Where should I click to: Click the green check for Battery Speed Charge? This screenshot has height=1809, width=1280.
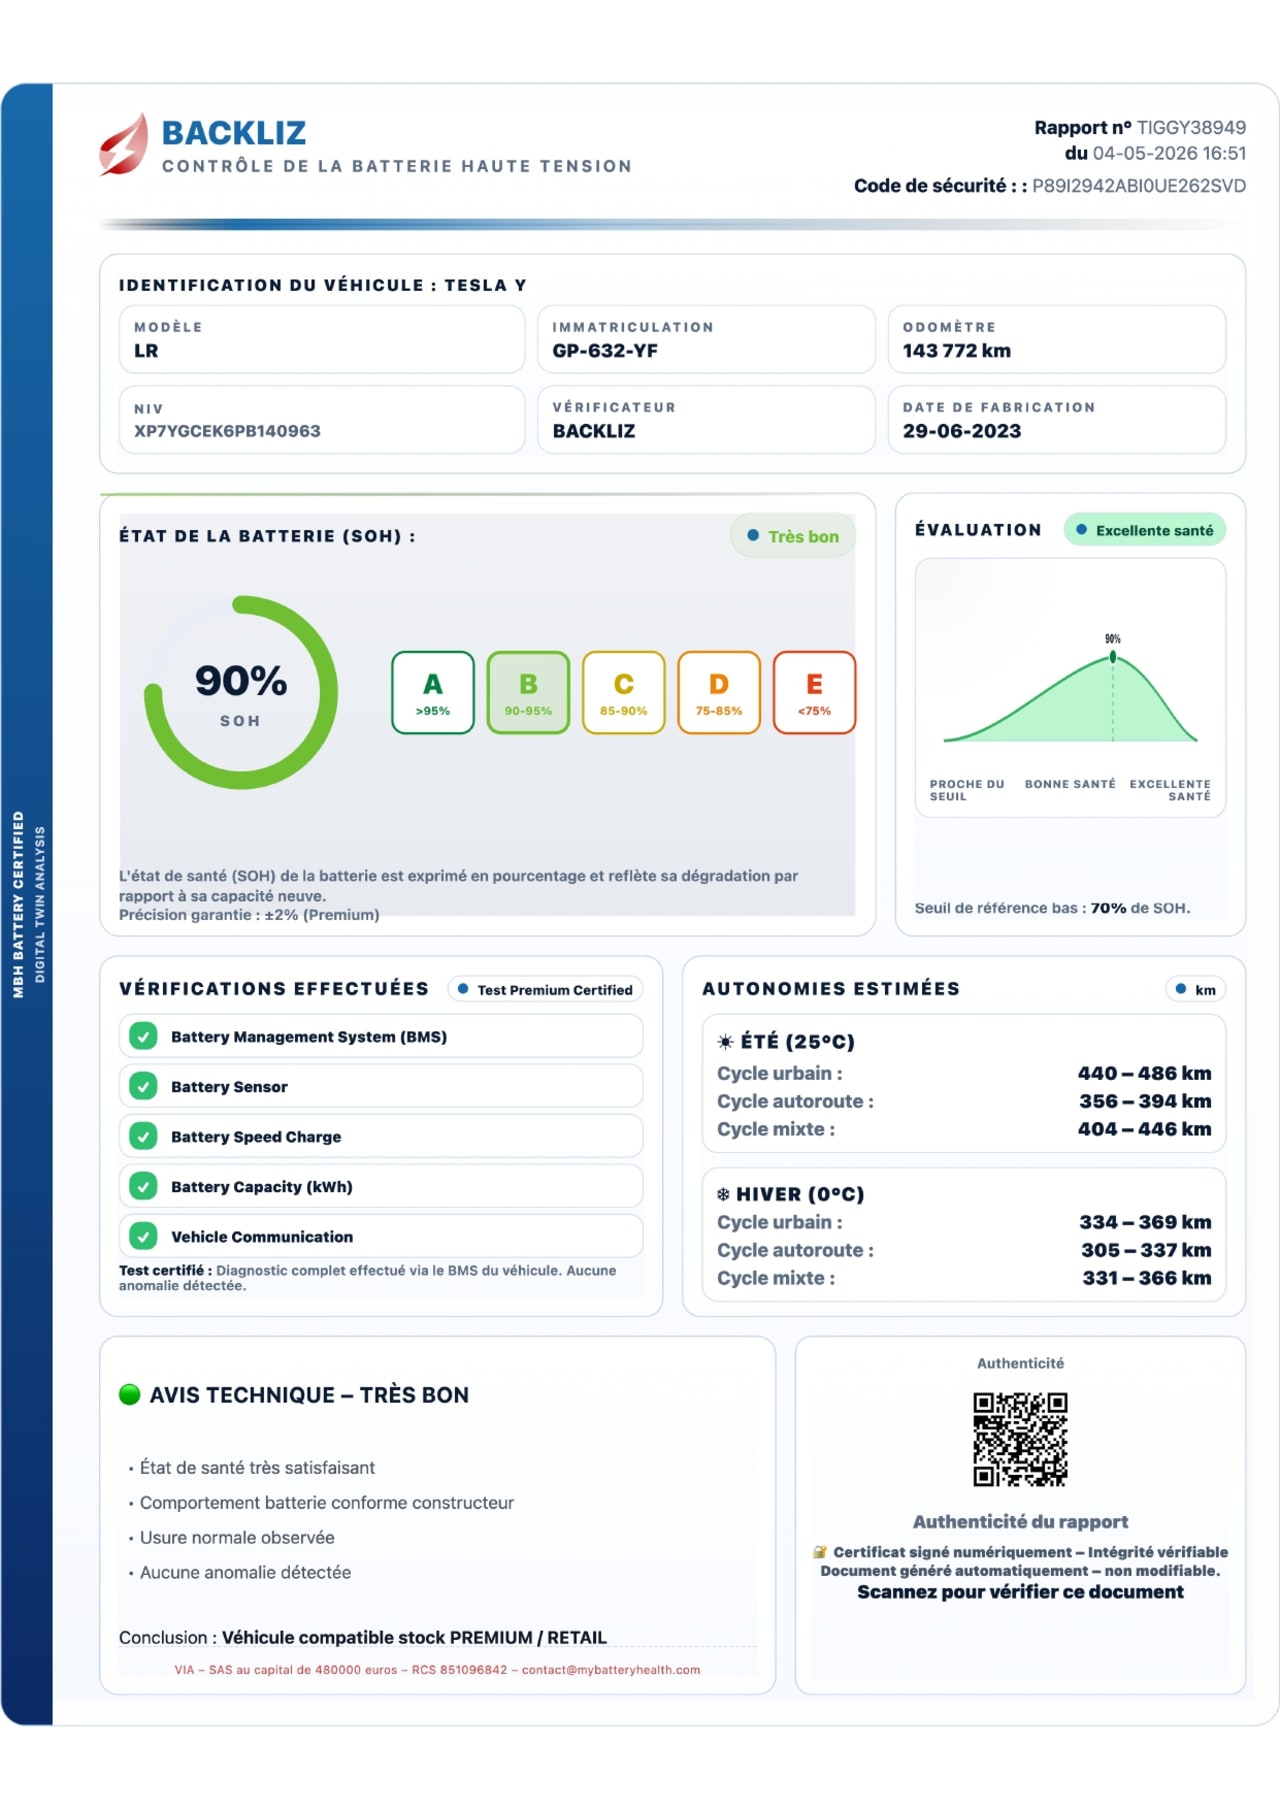[x=144, y=1136]
